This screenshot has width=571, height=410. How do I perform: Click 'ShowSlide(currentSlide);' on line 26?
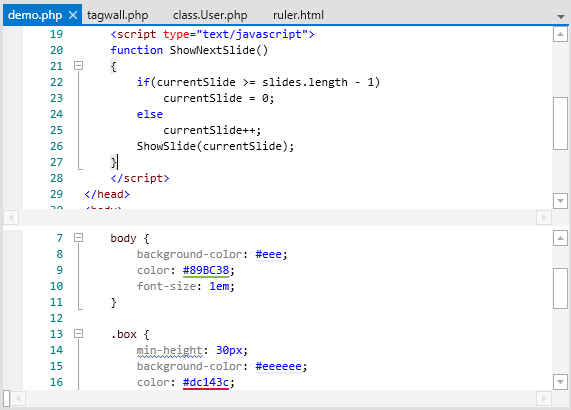coord(215,146)
